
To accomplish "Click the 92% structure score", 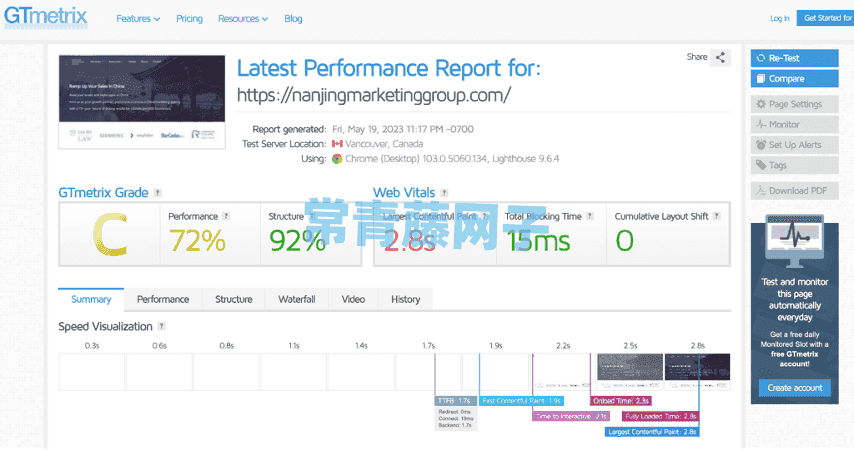I will coord(297,240).
